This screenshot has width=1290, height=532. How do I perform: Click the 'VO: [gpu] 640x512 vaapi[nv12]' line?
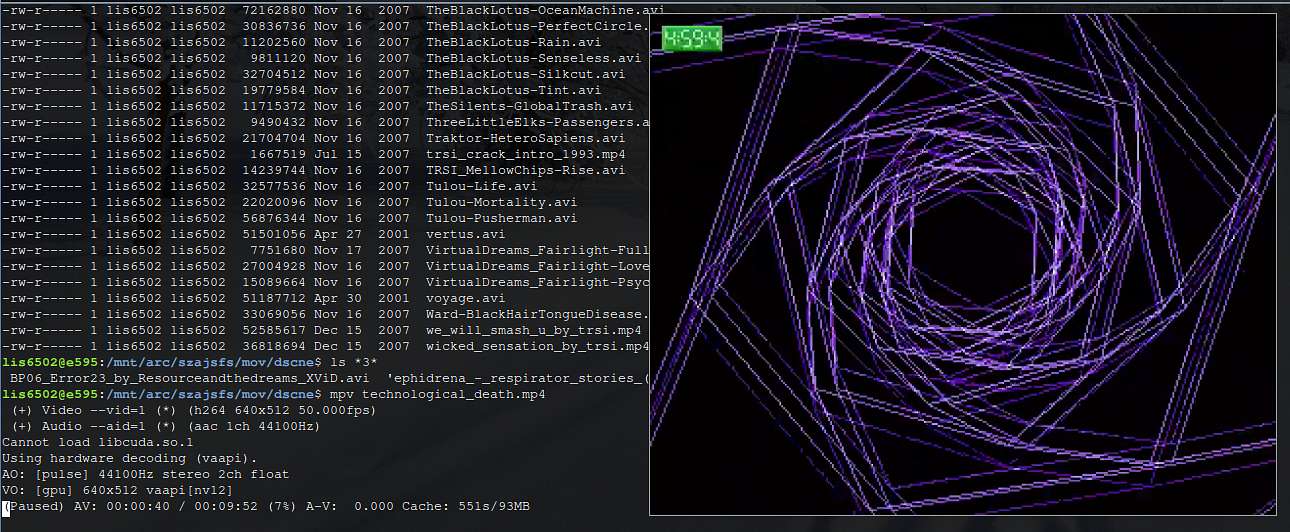tap(118, 490)
